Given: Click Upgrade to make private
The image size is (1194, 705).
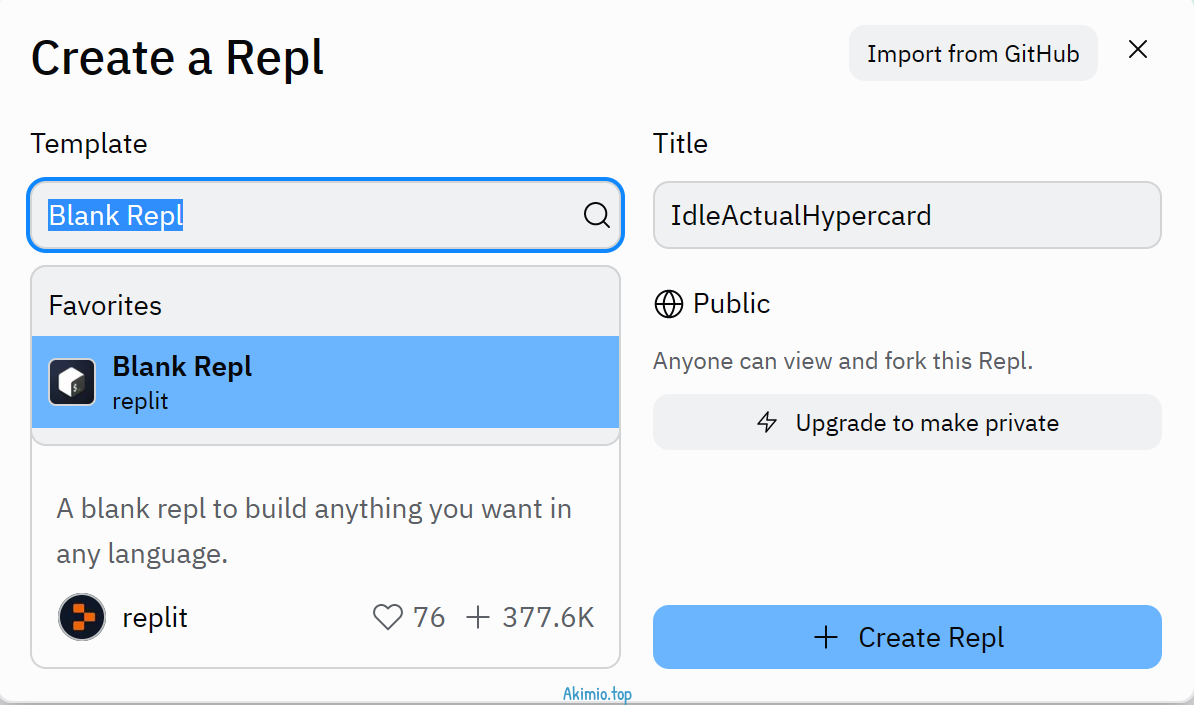Looking at the screenshot, I should point(907,422).
